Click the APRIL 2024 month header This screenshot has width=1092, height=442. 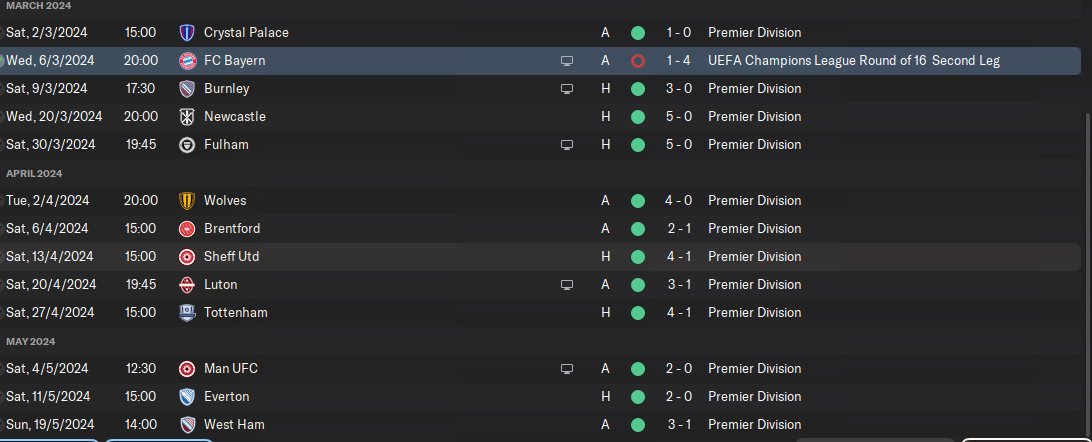pyautogui.click(x=34, y=174)
